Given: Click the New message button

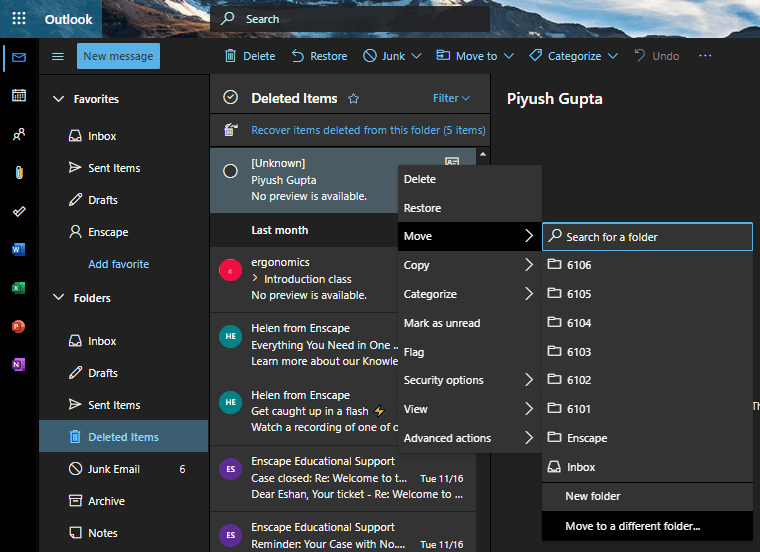Looking at the screenshot, I should point(118,56).
